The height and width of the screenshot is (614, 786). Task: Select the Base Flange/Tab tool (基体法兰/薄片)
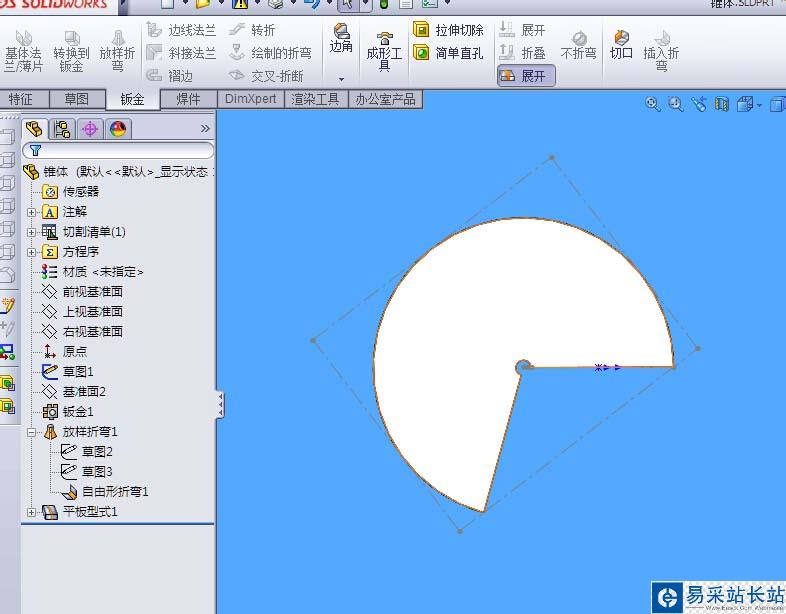[x=23, y=51]
